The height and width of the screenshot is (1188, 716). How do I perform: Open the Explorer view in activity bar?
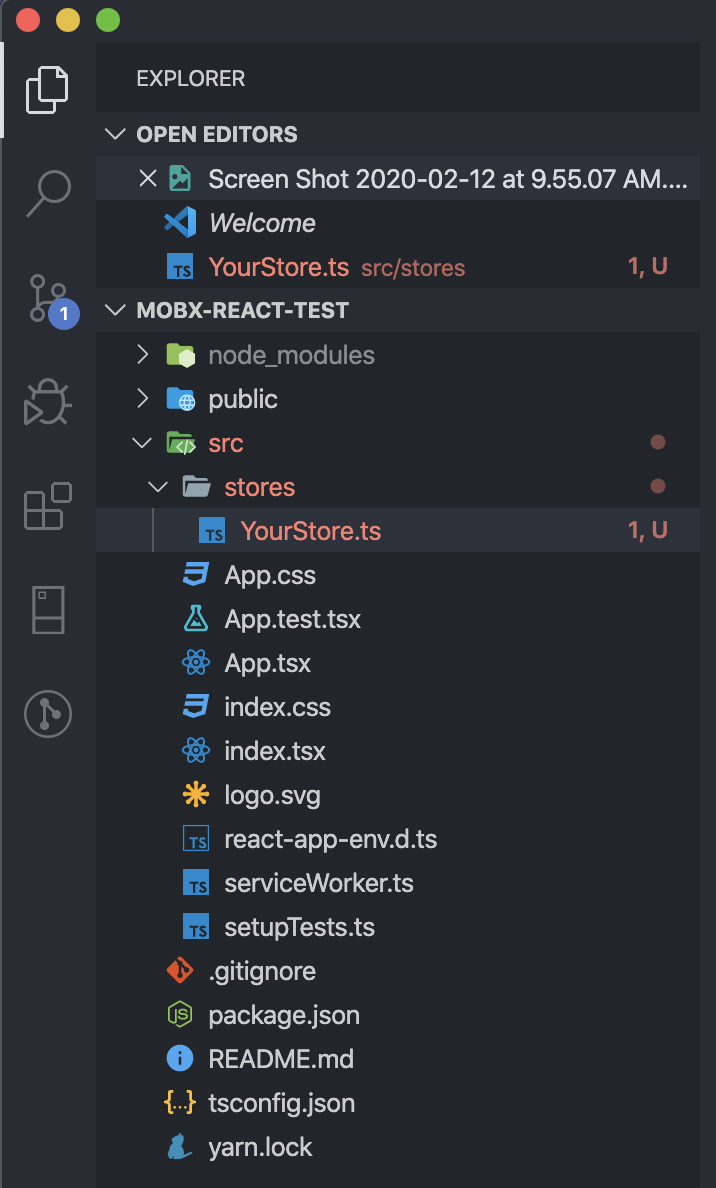pyautogui.click(x=47, y=90)
